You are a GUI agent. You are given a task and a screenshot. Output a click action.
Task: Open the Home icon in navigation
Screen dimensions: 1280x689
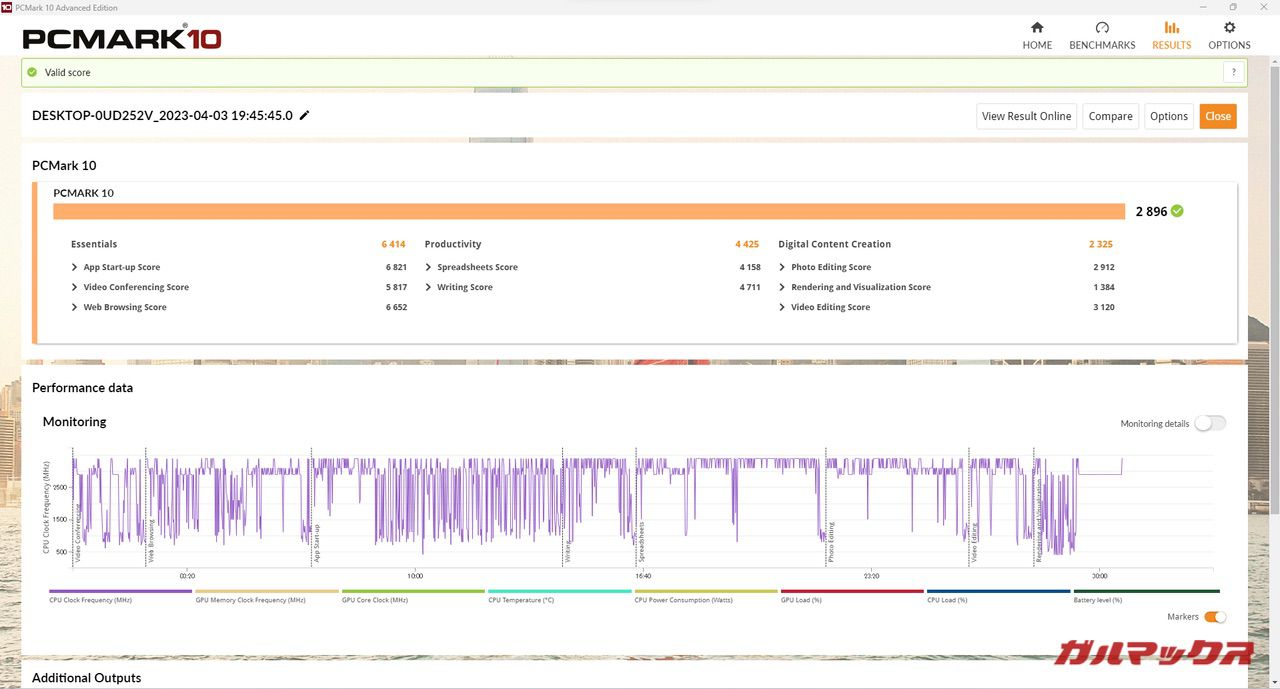pyautogui.click(x=1037, y=28)
